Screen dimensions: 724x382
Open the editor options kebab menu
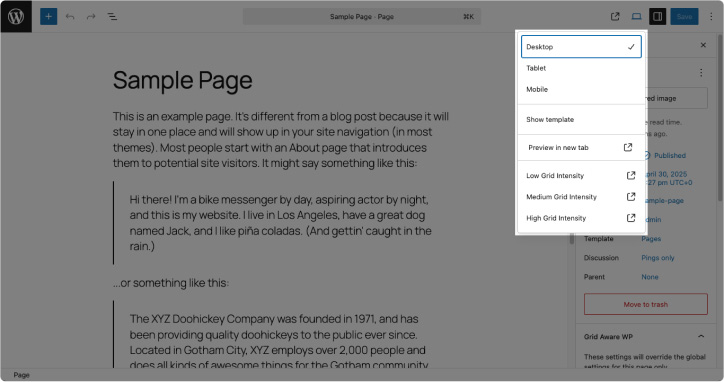pos(711,17)
